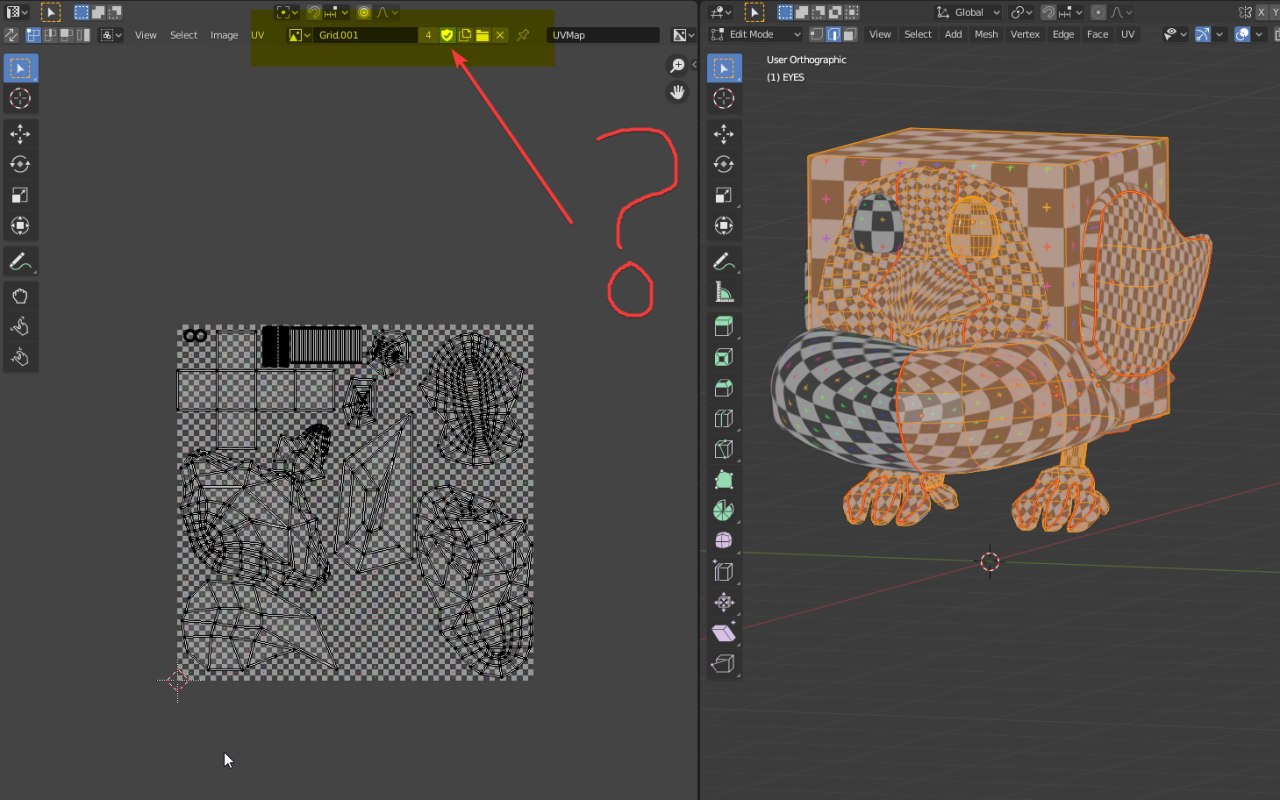
Task: Toggle show gizmo in 3D viewport
Action: [x=1202, y=35]
